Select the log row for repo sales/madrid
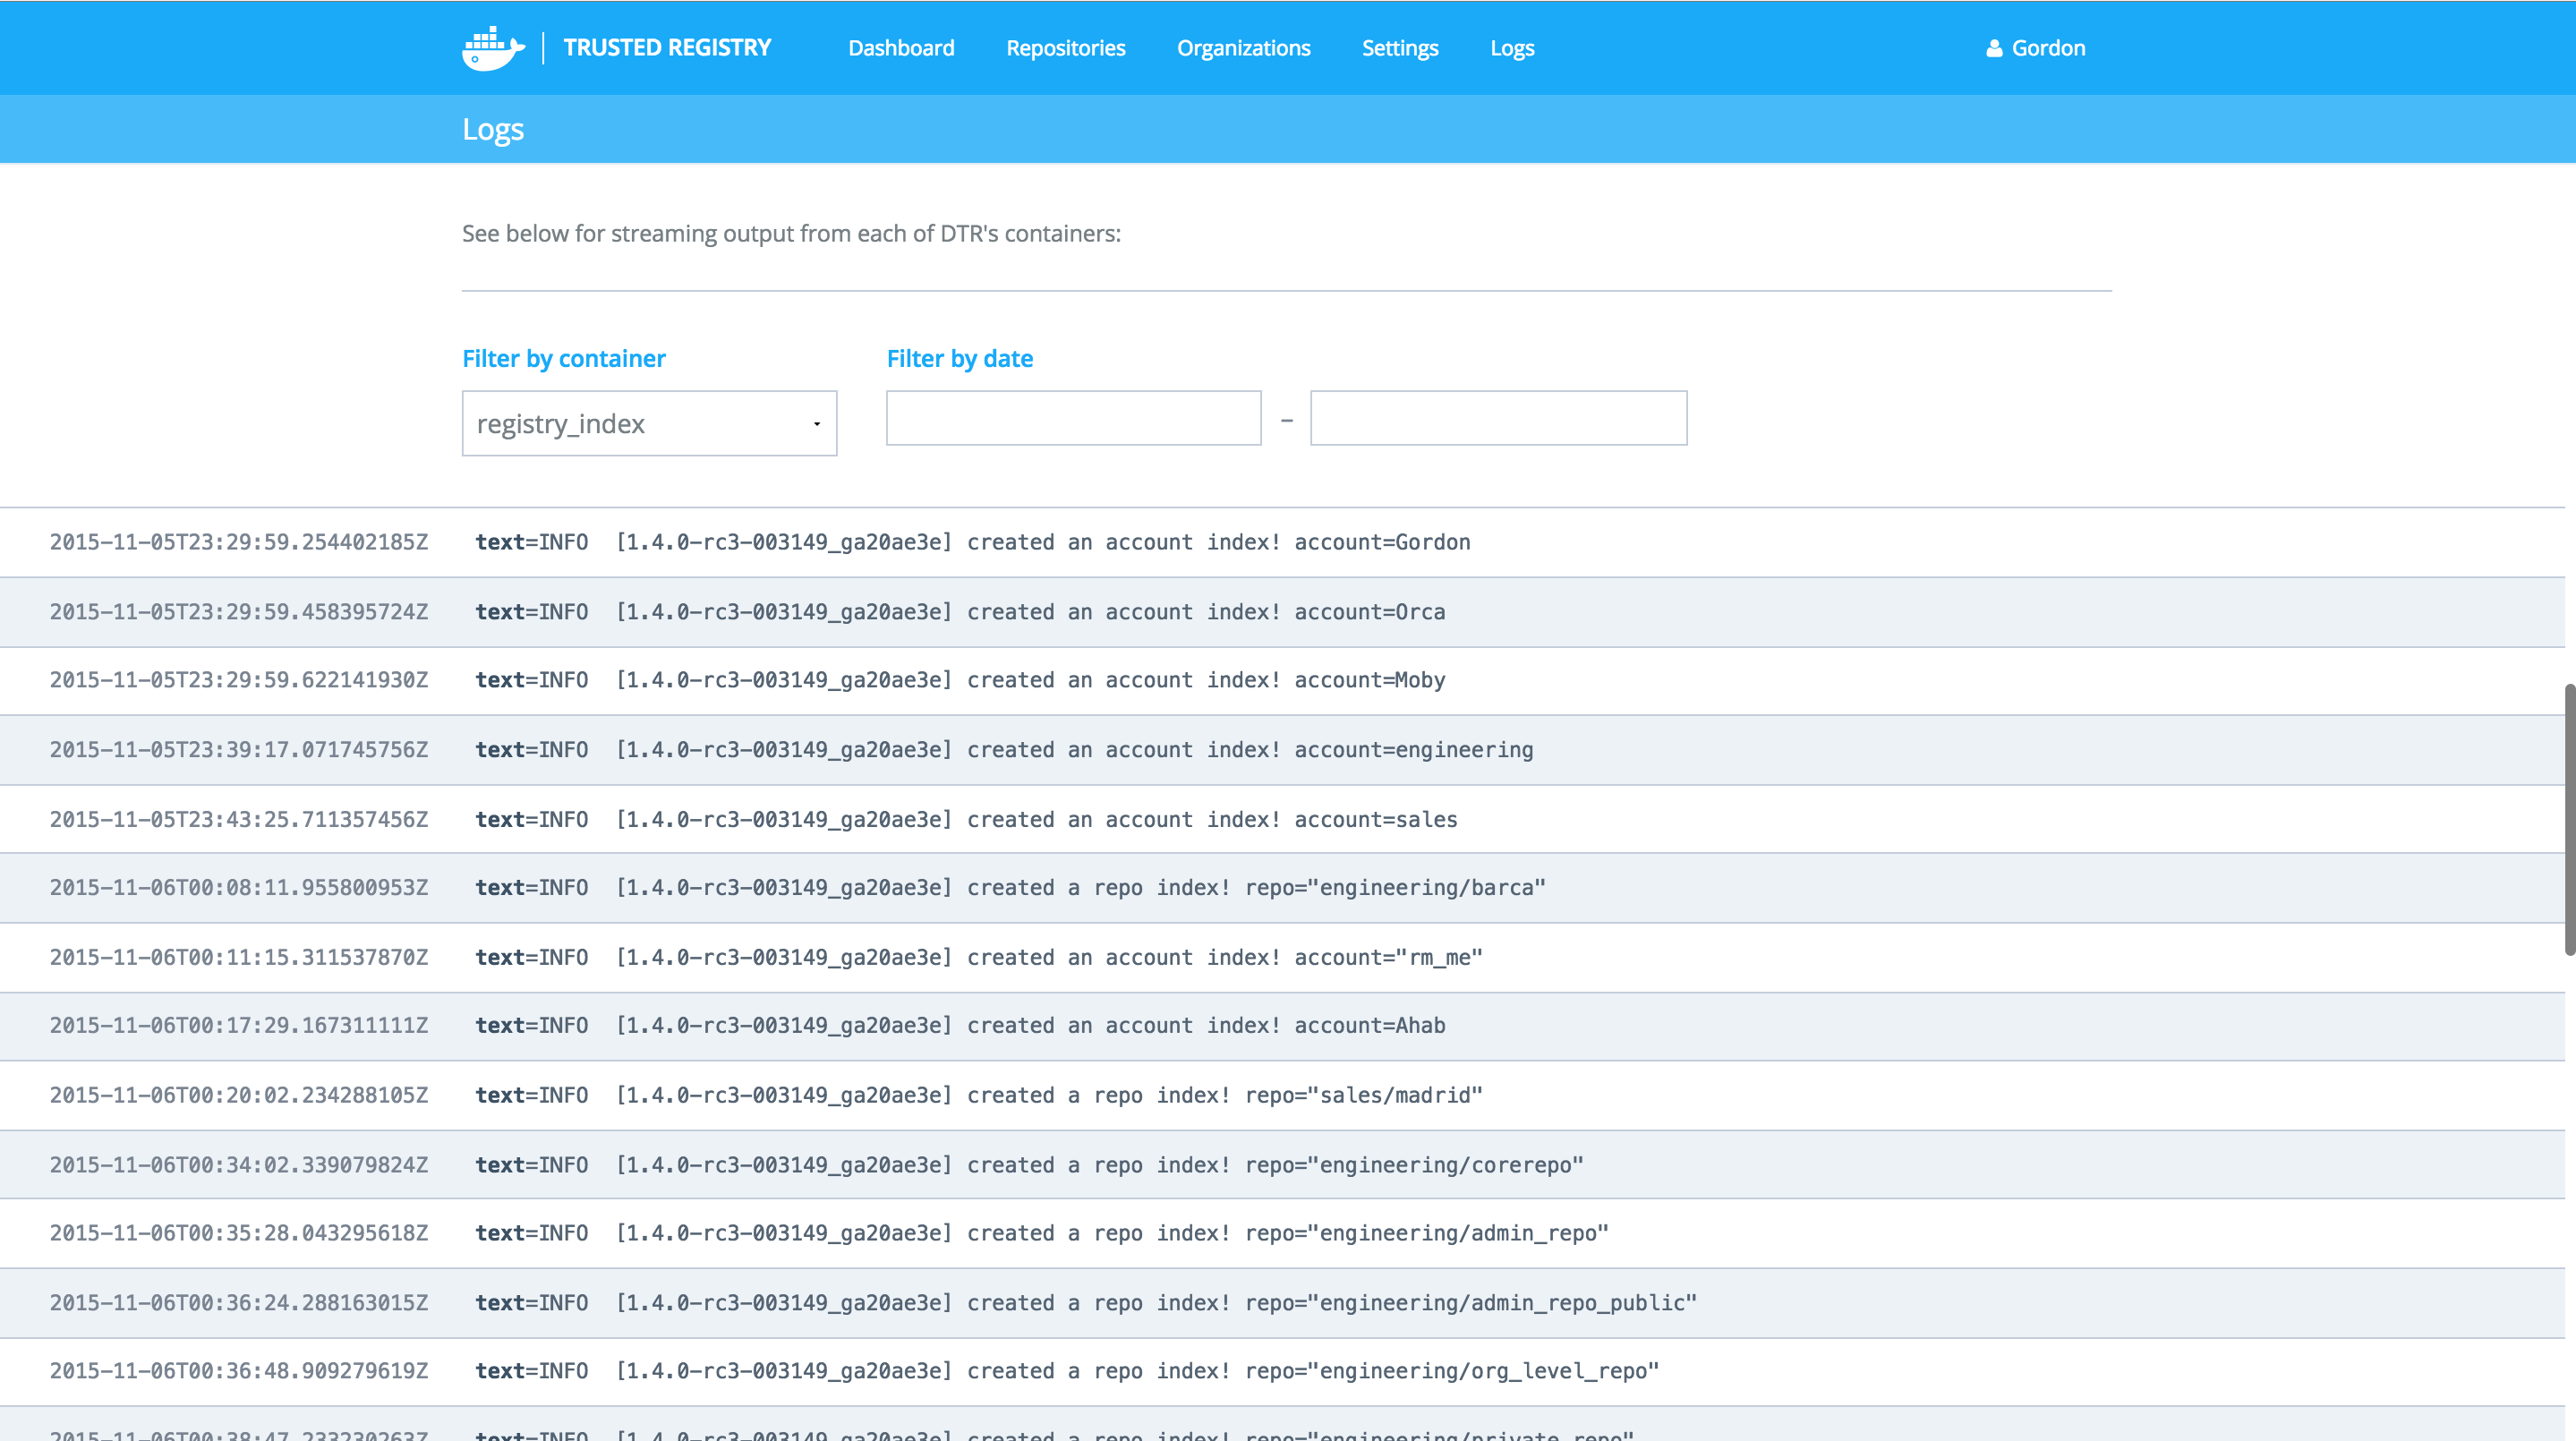Screen dimensions: 2576x1441 (1282, 1095)
